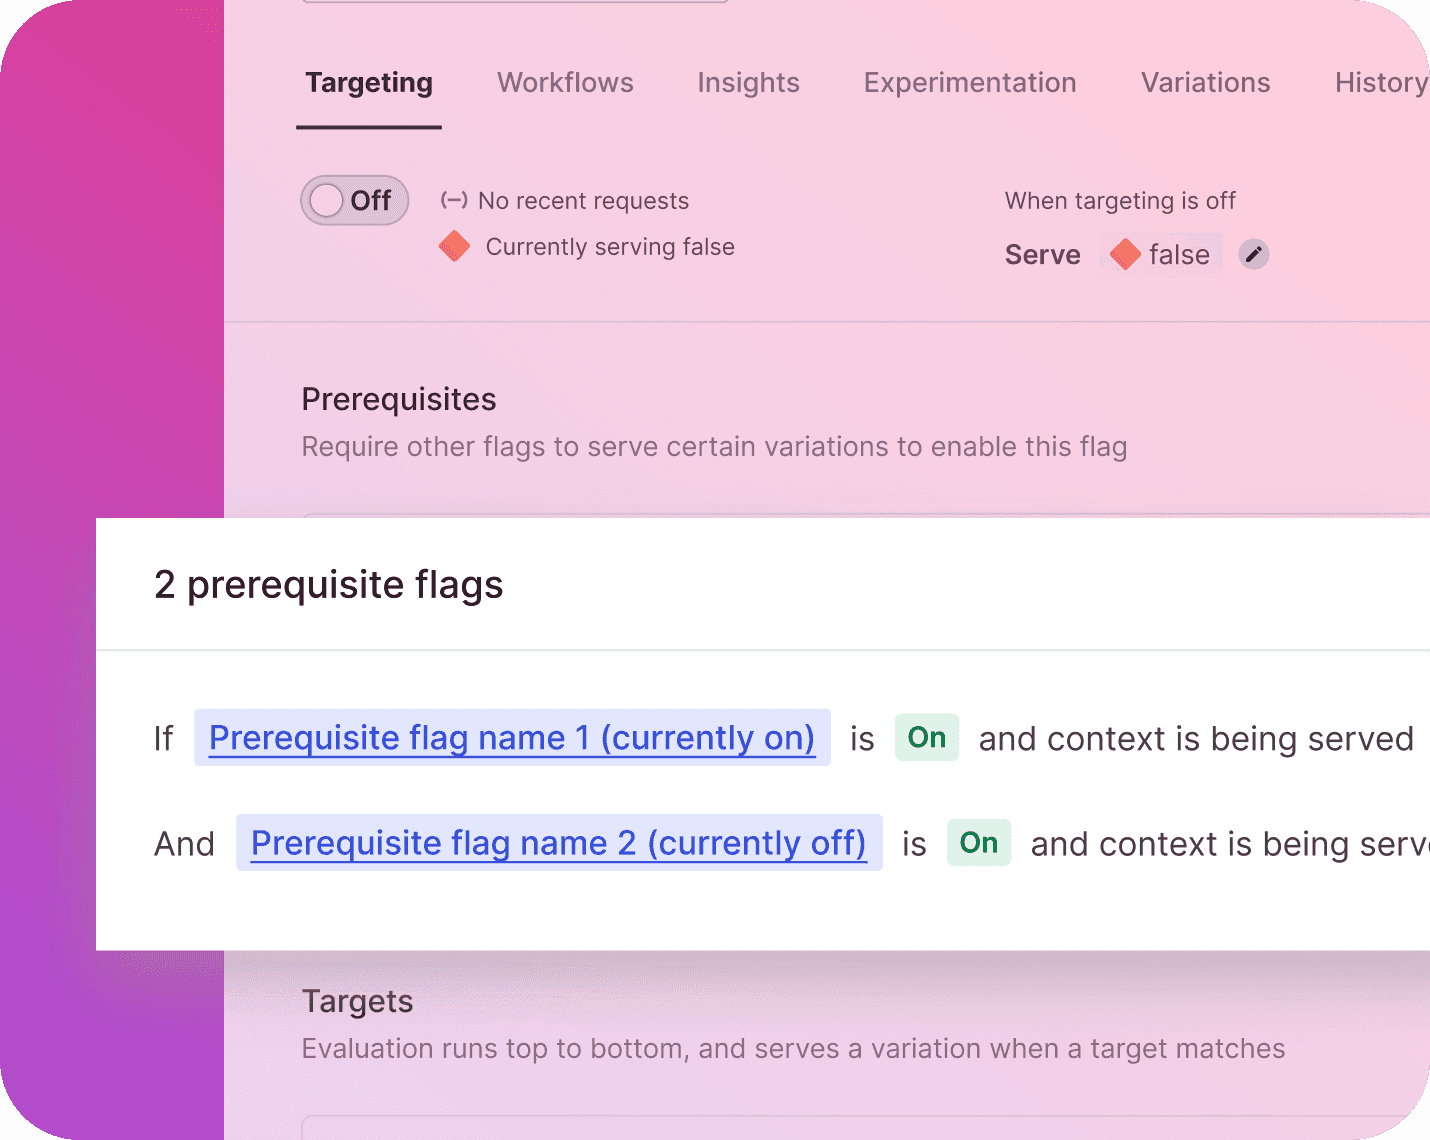Open the Targeting tab
Image resolution: width=1430 pixels, height=1140 pixels.
point(369,82)
